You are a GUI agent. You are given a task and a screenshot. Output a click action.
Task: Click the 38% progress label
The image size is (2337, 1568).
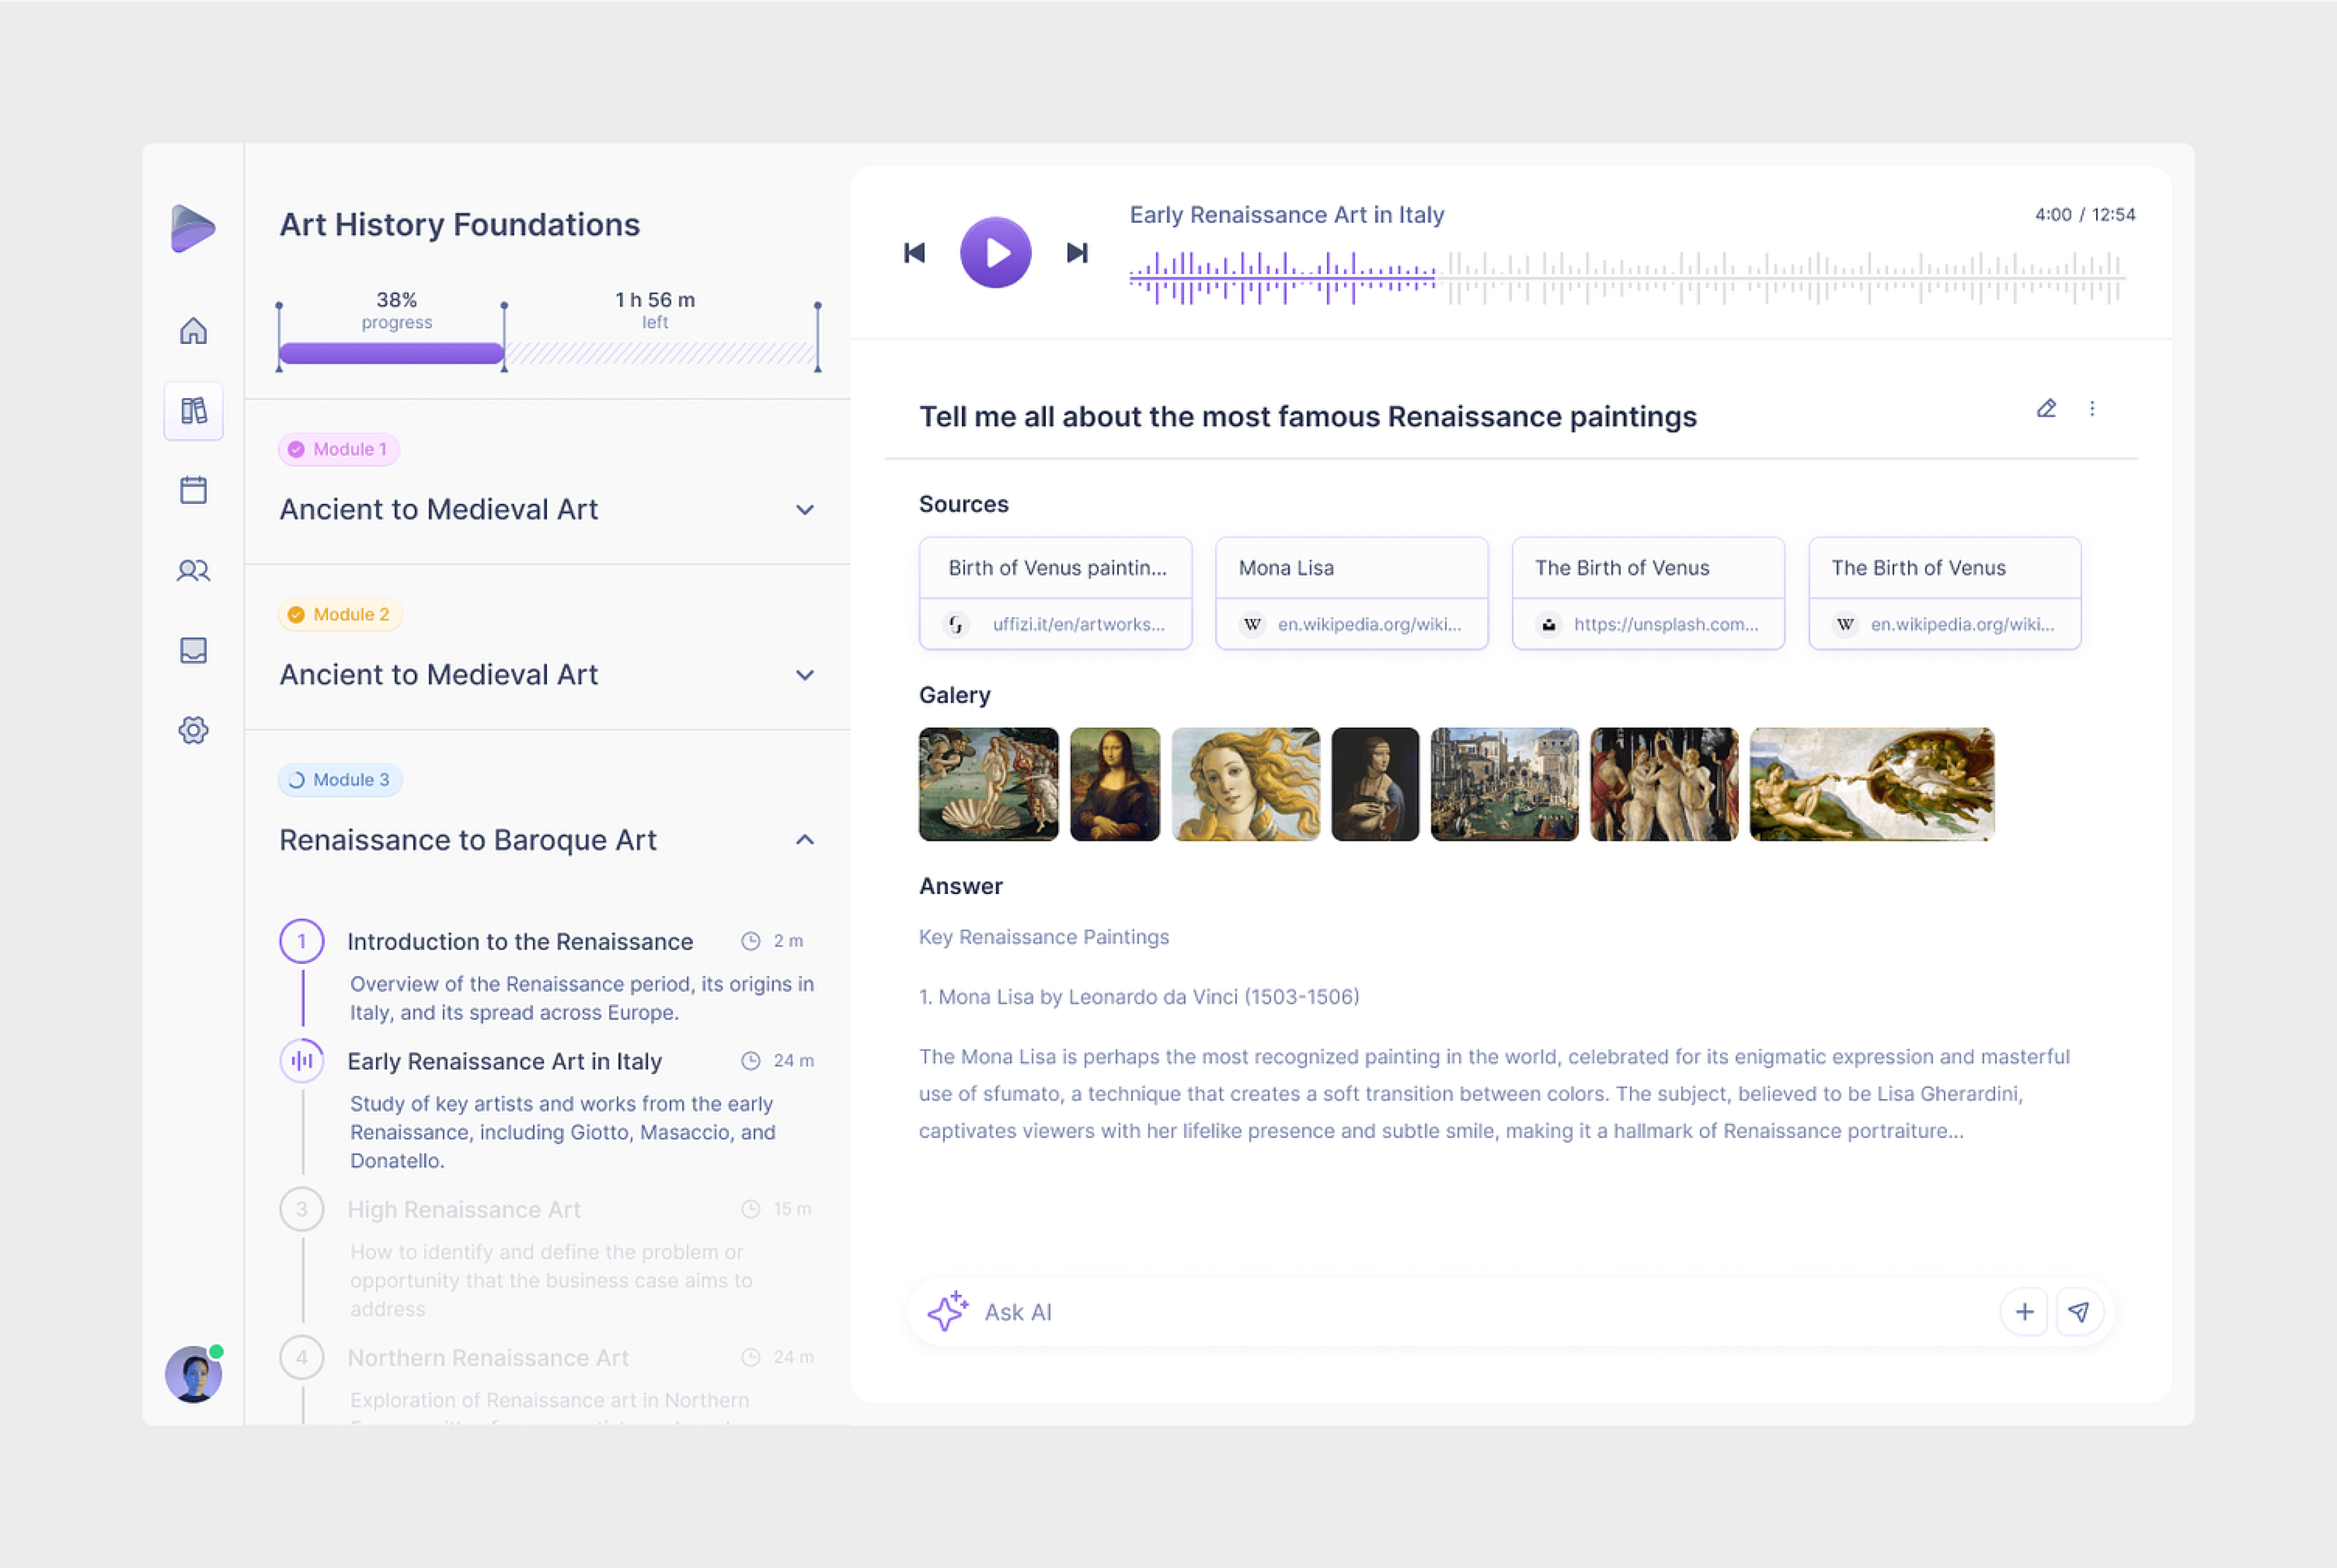coord(396,310)
